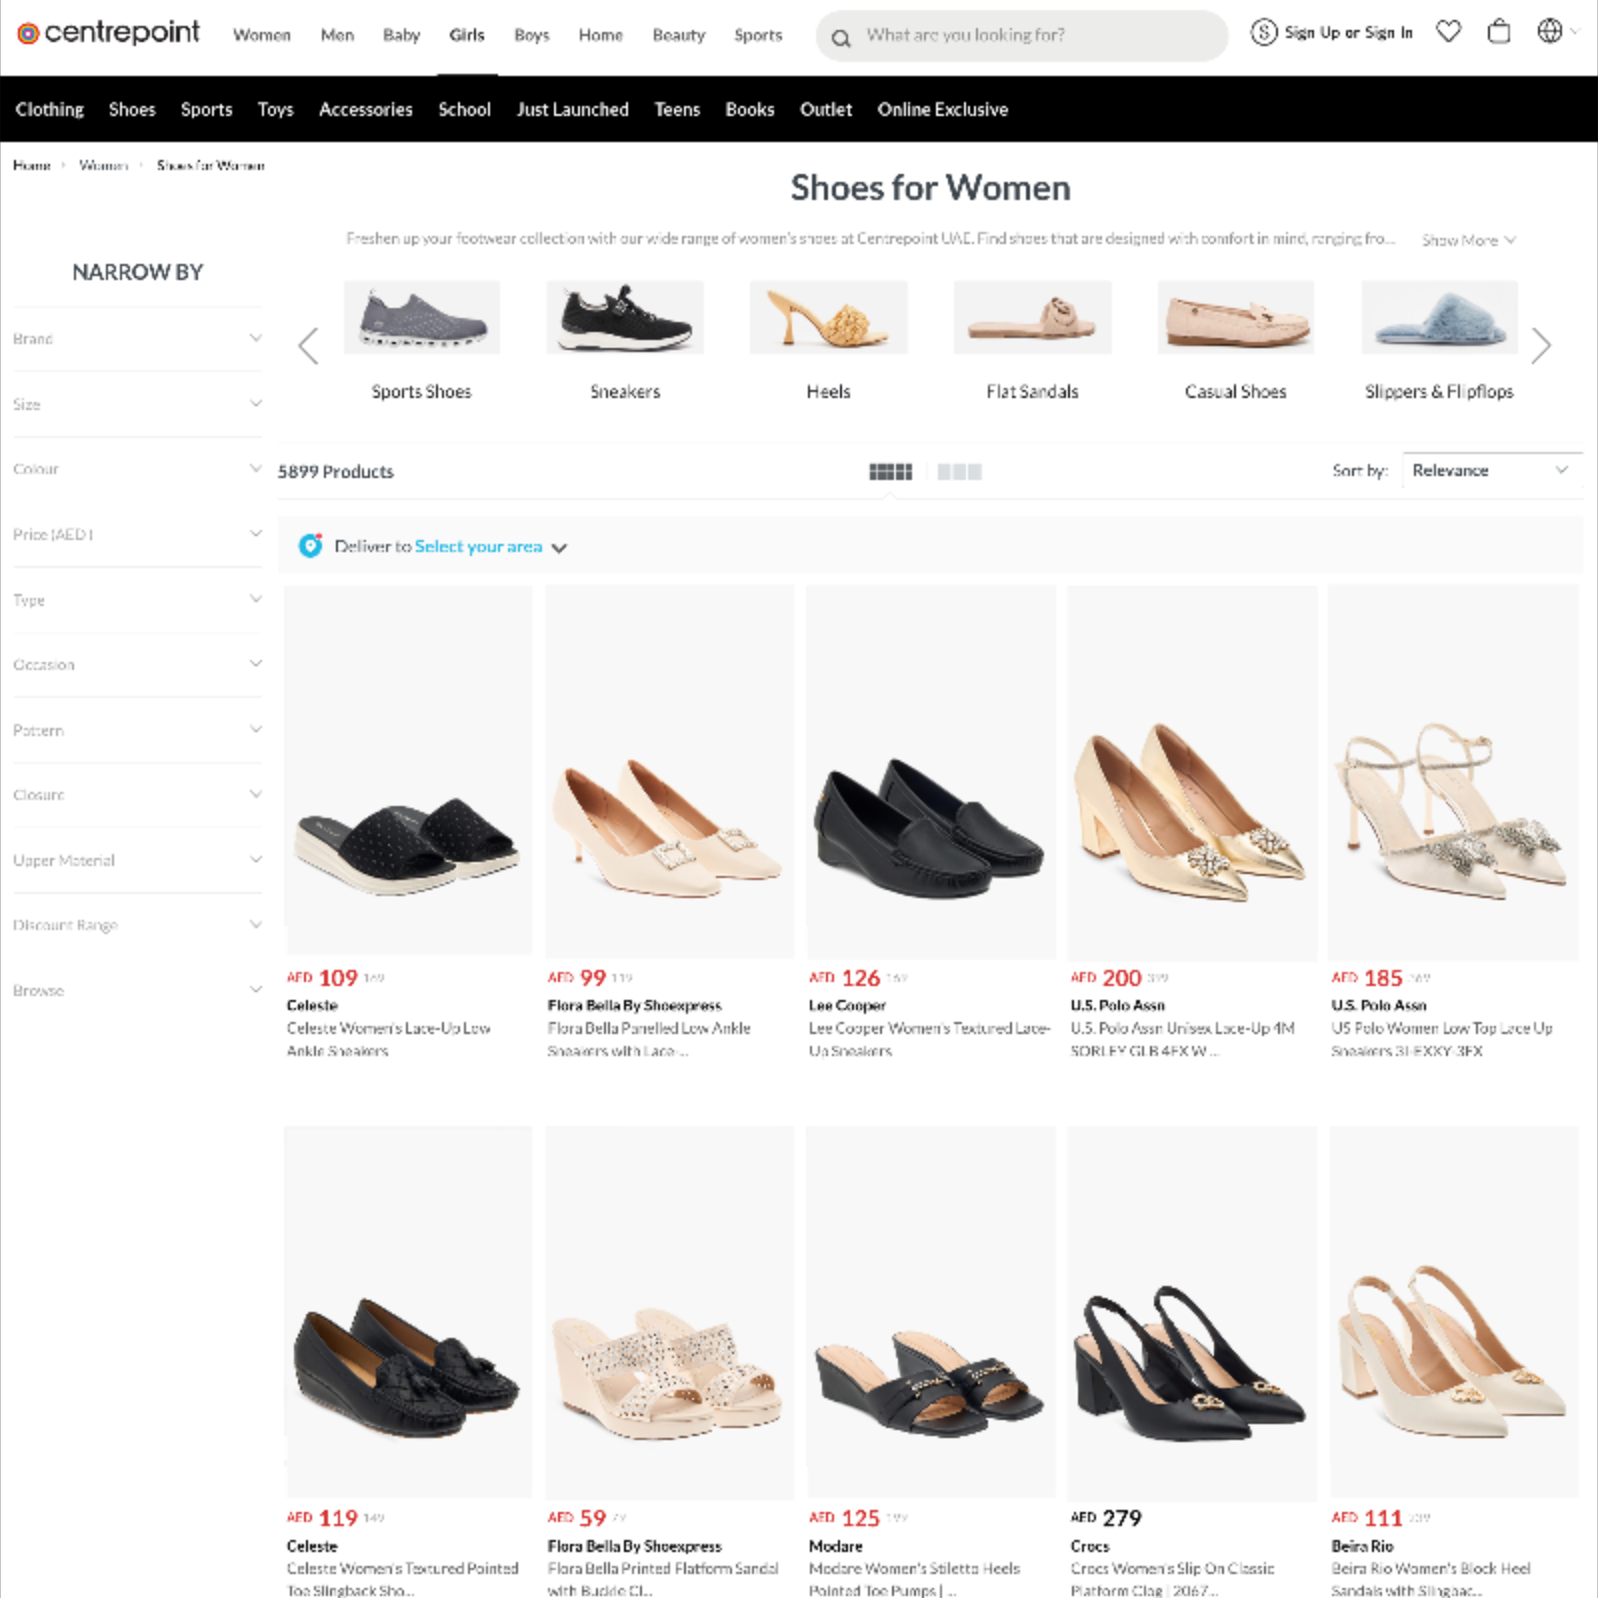Open the wishlist heart icon
This screenshot has width=1598, height=1598.
click(x=1448, y=32)
